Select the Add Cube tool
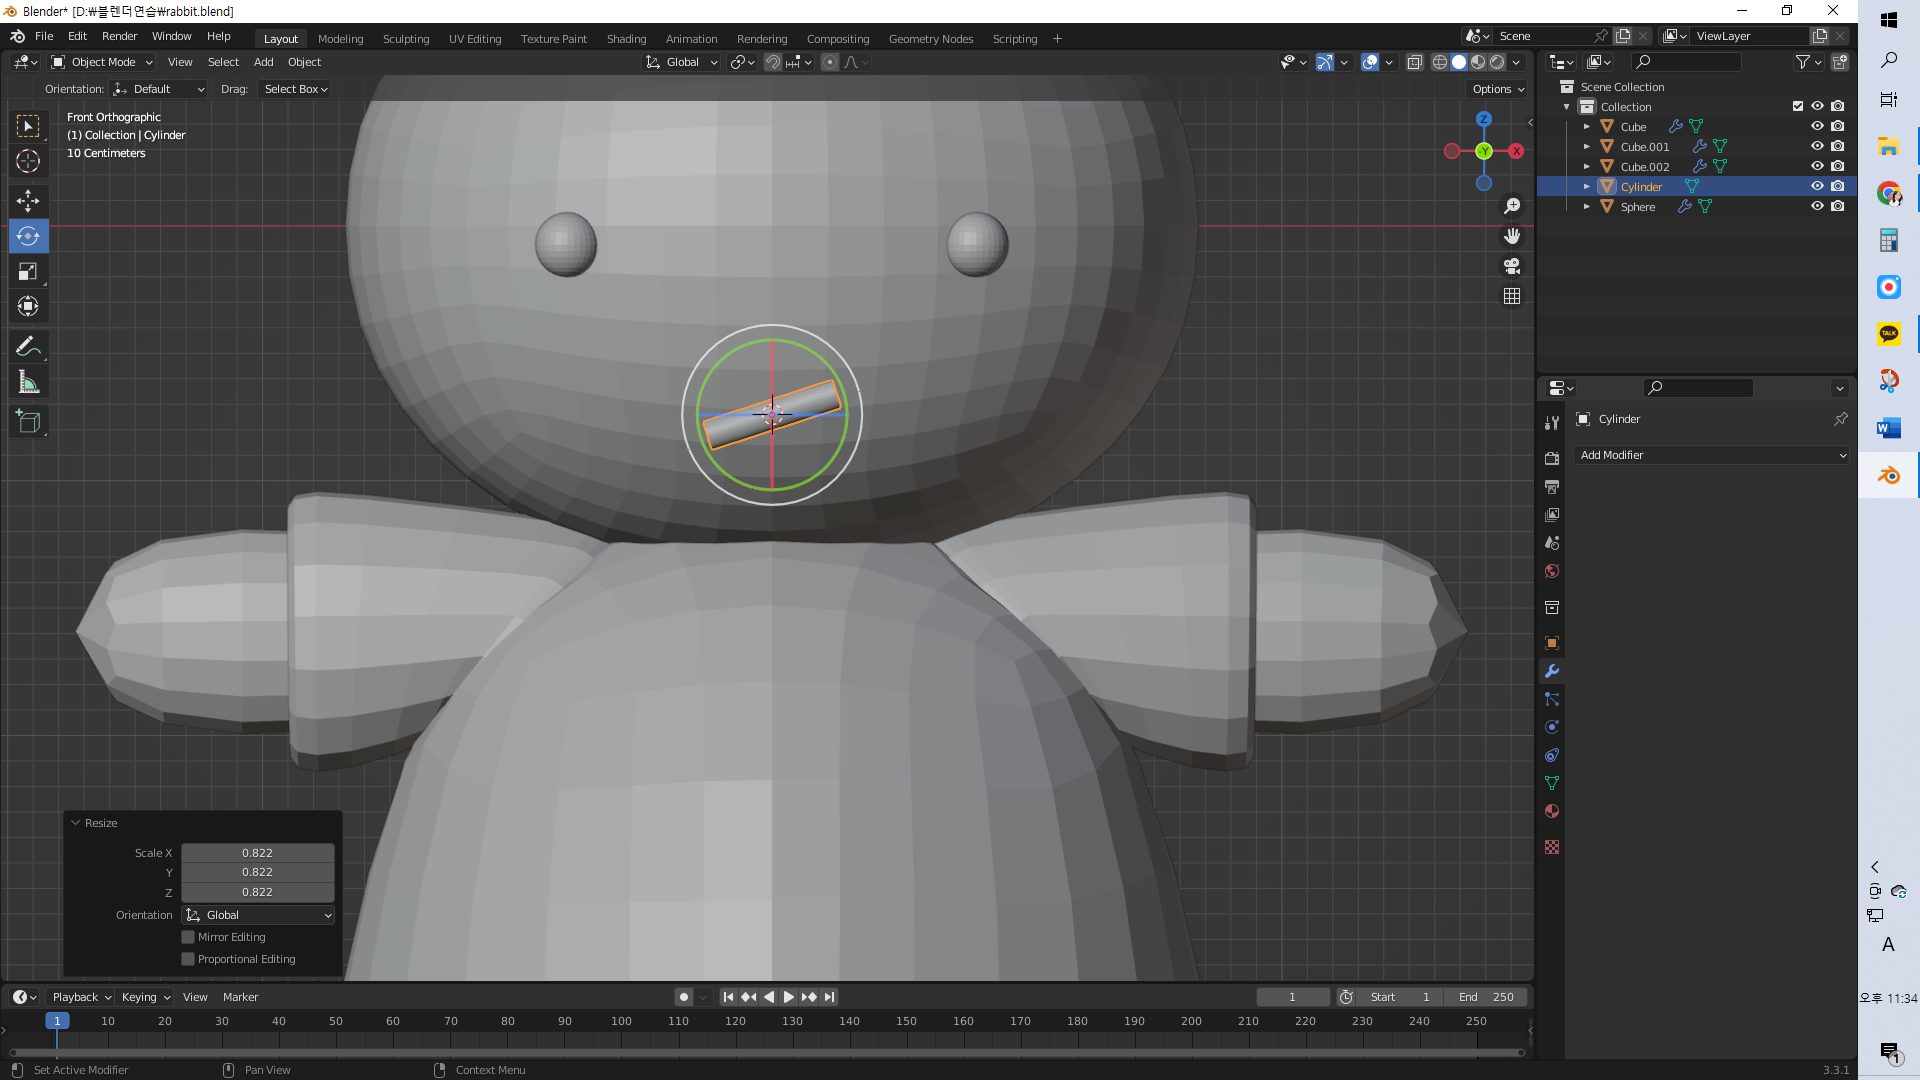This screenshot has width=1920, height=1080. [28, 422]
